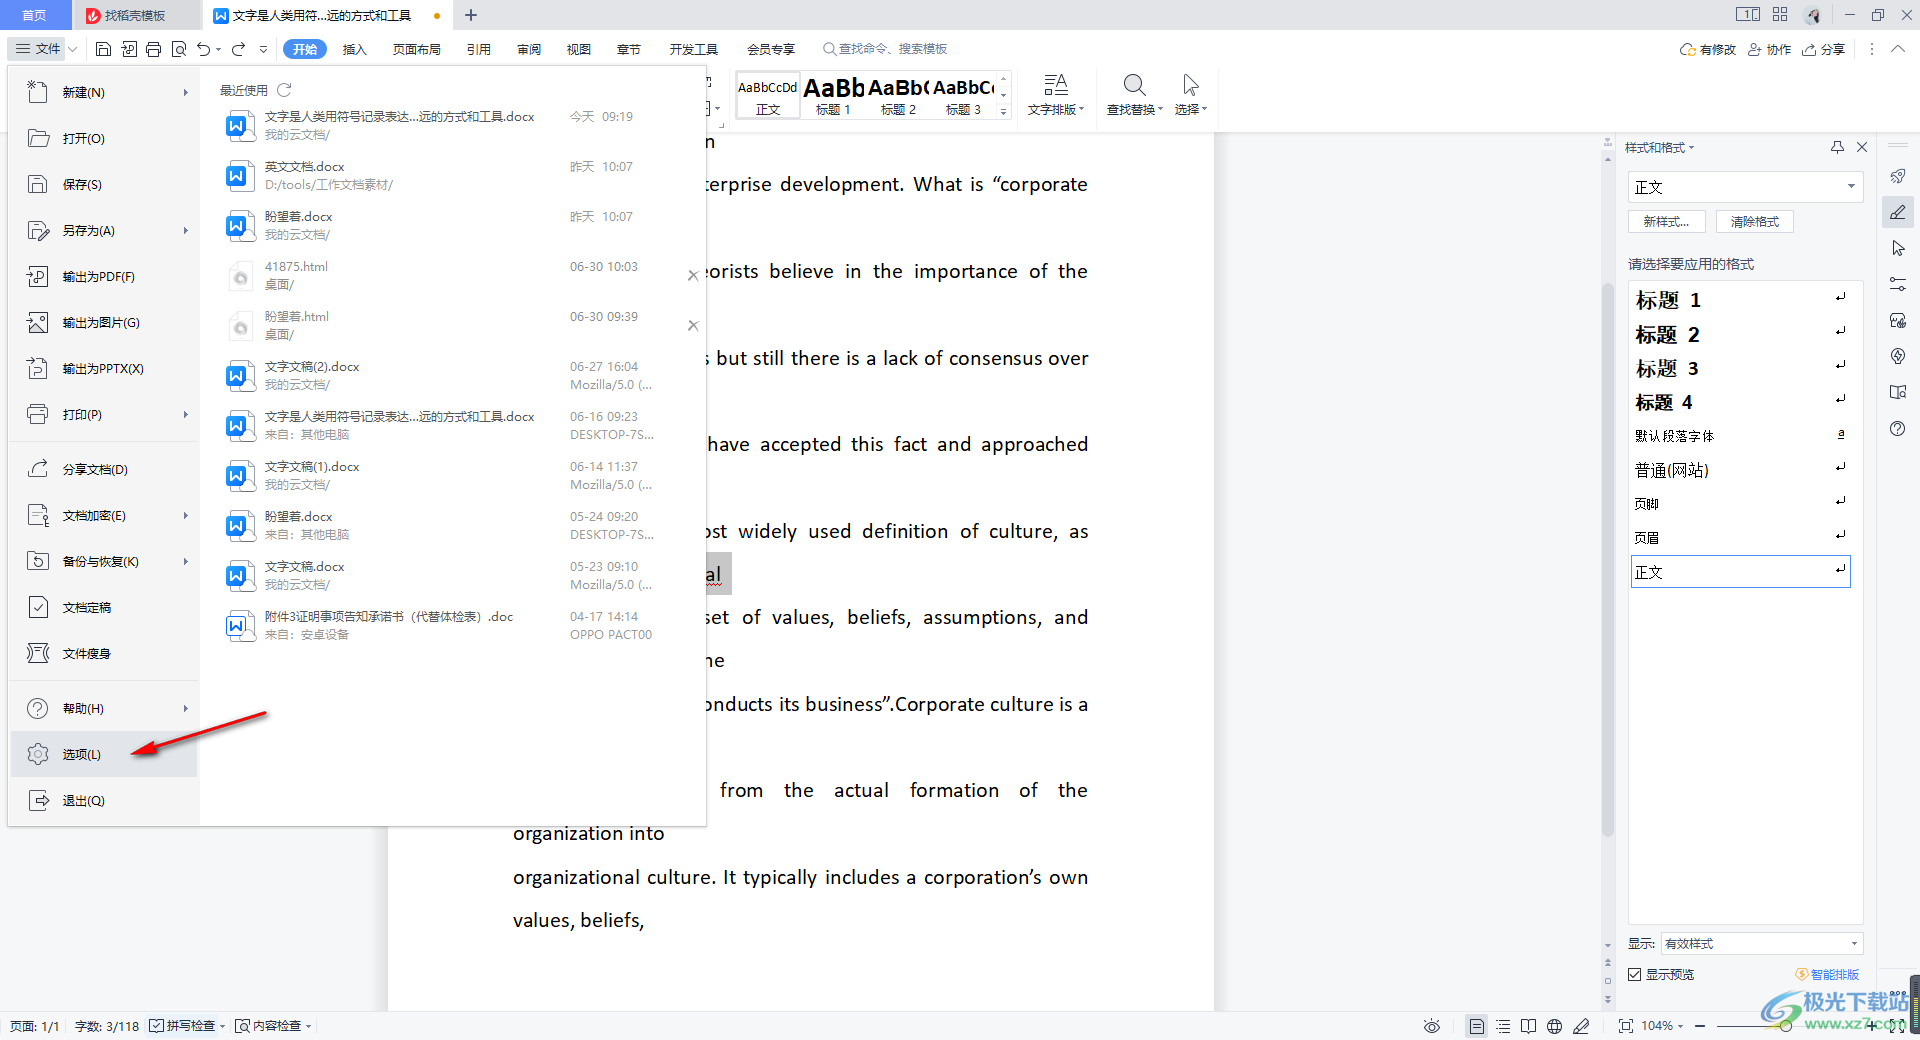Click the fit page icon in status bar
Image resolution: width=1920 pixels, height=1040 pixels.
tap(1626, 1026)
